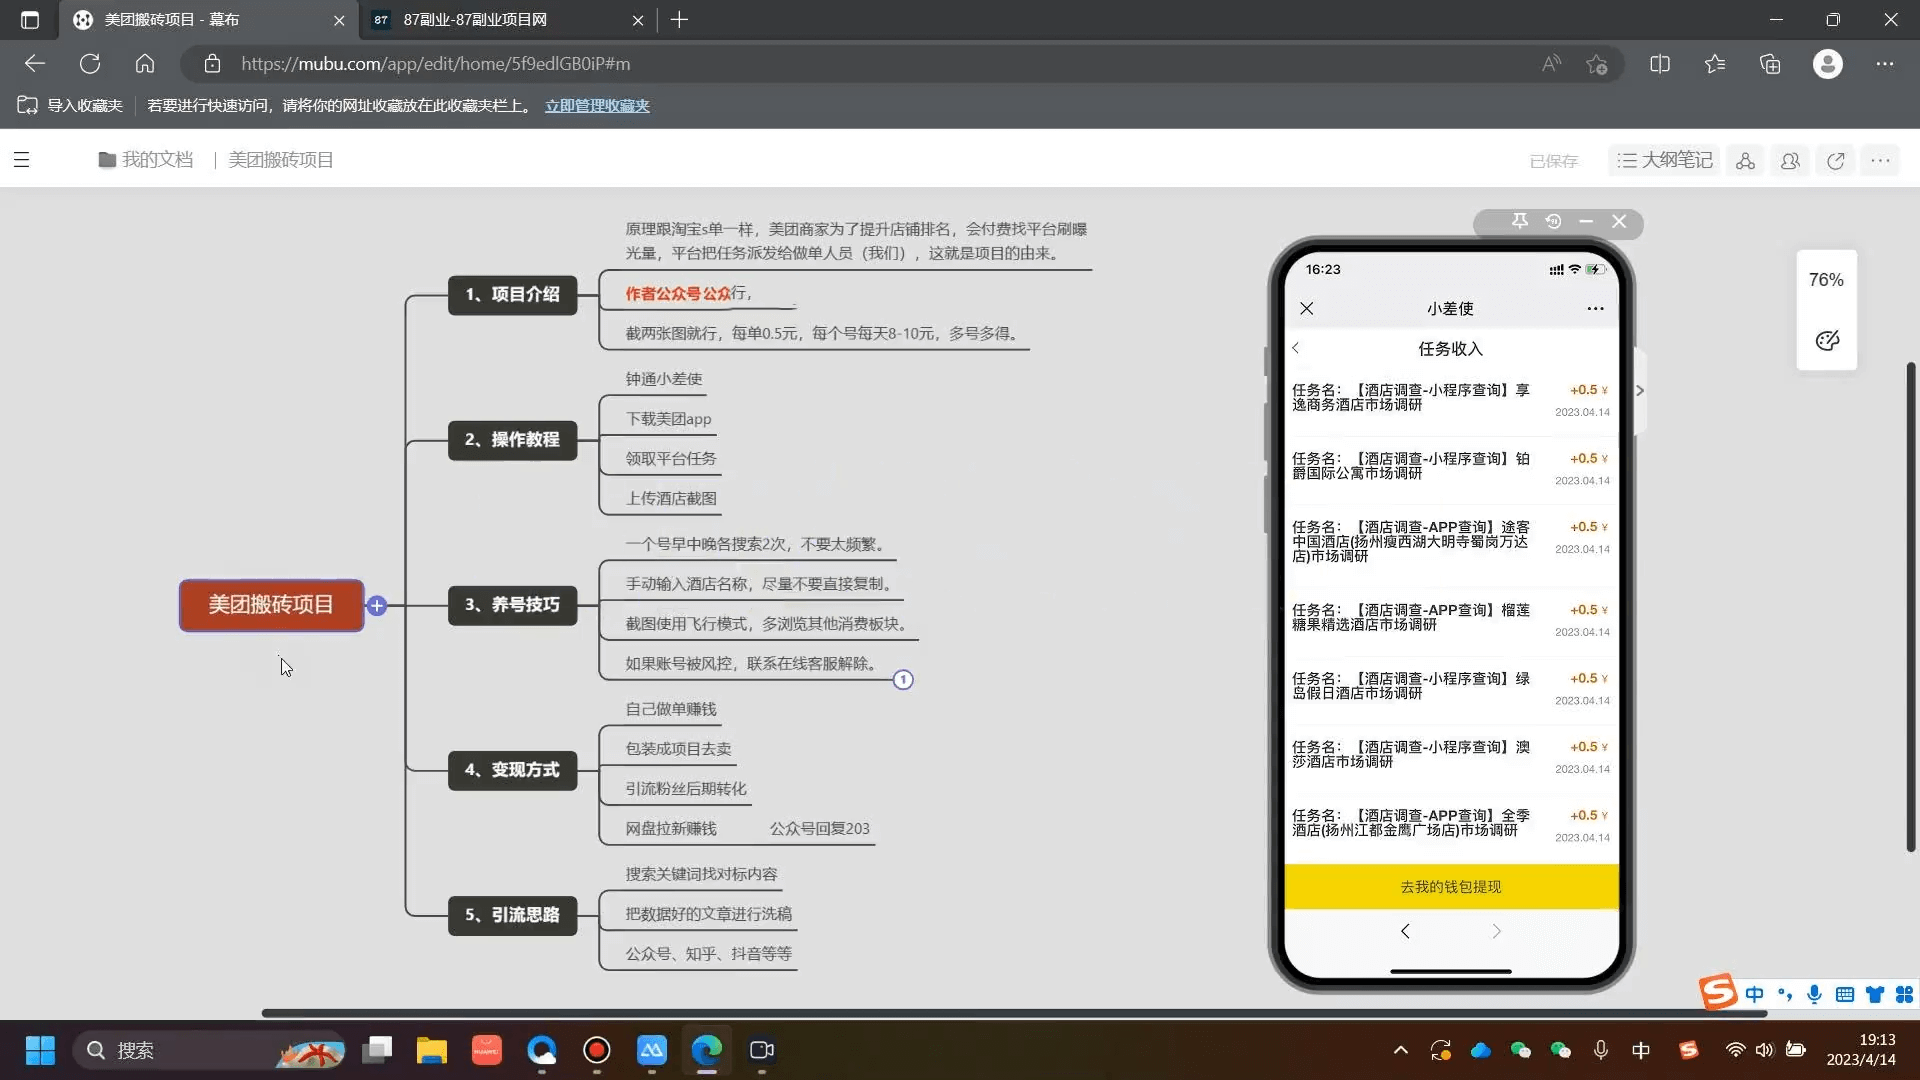The height and width of the screenshot is (1080, 1920).
Task: Select the root node 美团搬砖项目
Action: tap(271, 605)
